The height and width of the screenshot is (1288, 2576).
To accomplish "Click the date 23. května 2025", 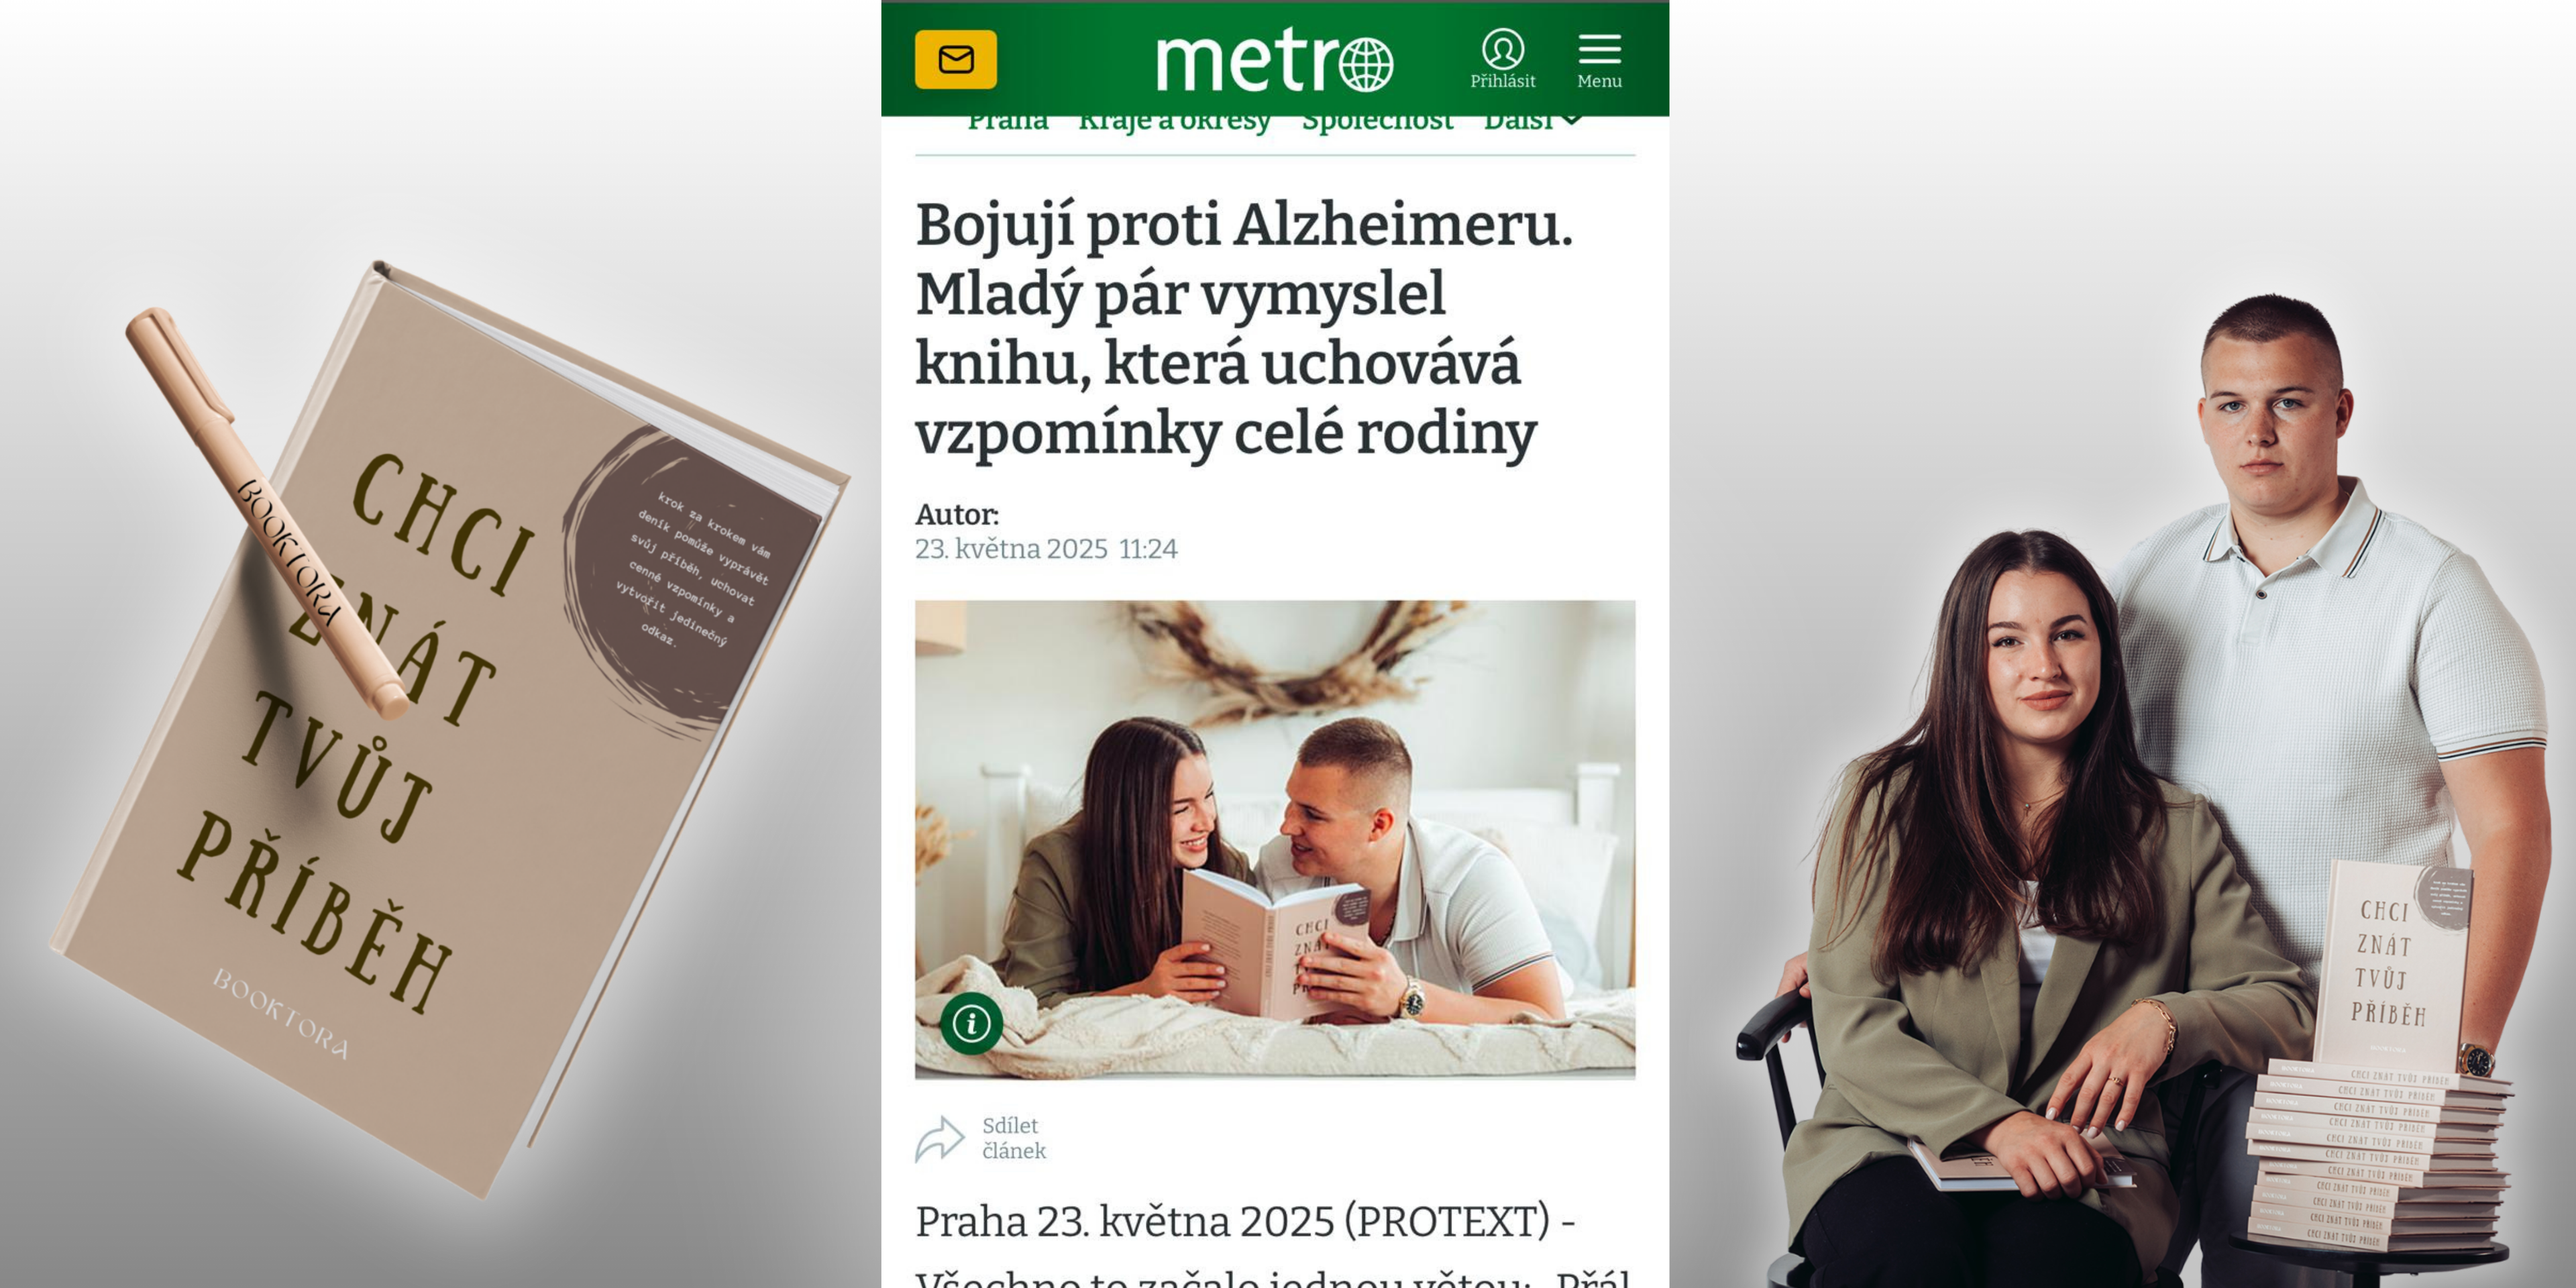I will (x=1011, y=549).
